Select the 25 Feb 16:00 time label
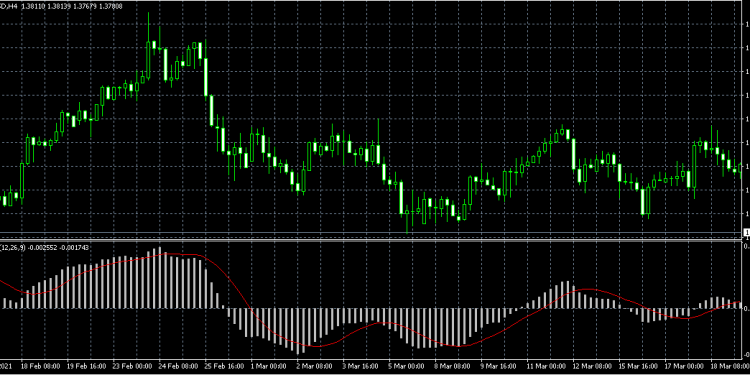750x375 pixels. (224, 366)
